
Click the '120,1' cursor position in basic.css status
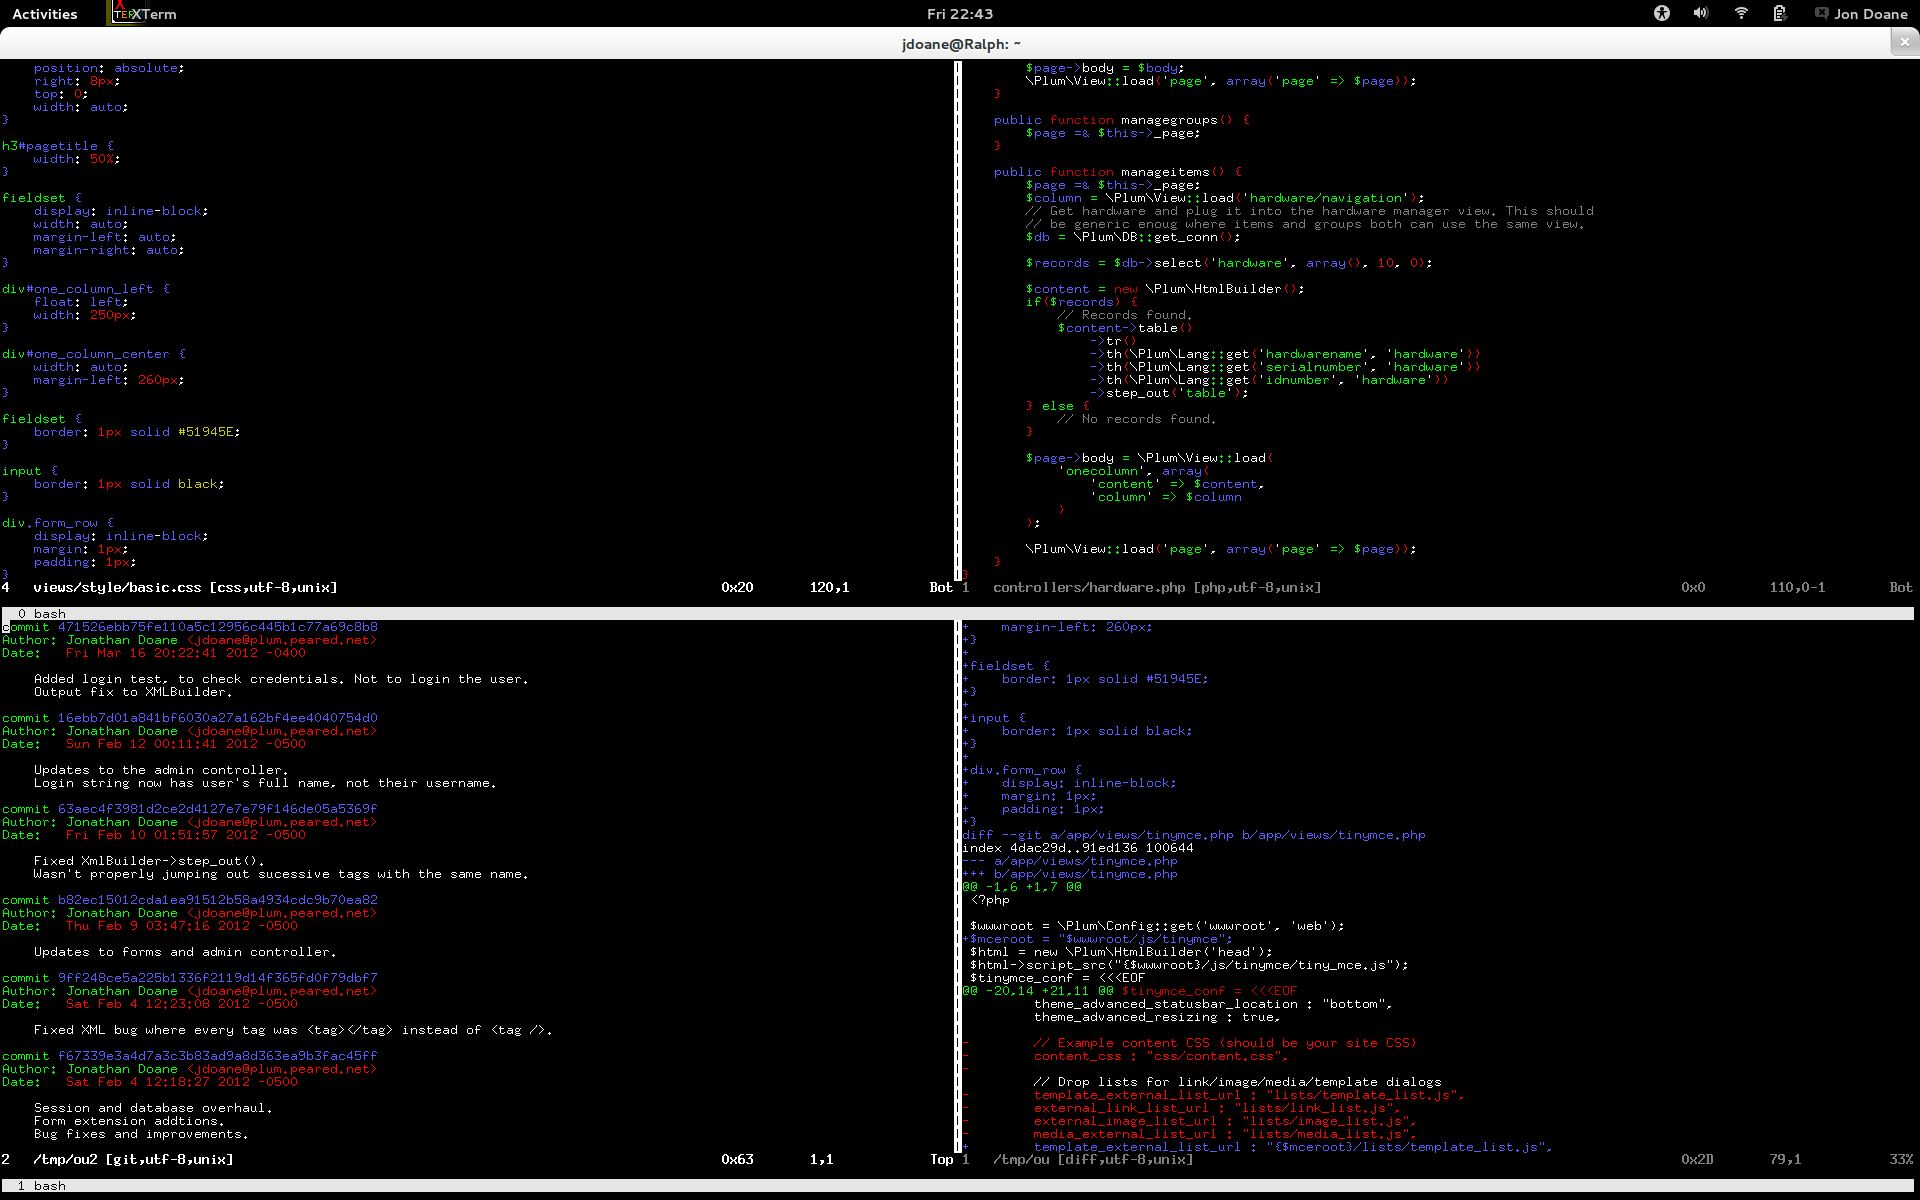pos(829,588)
